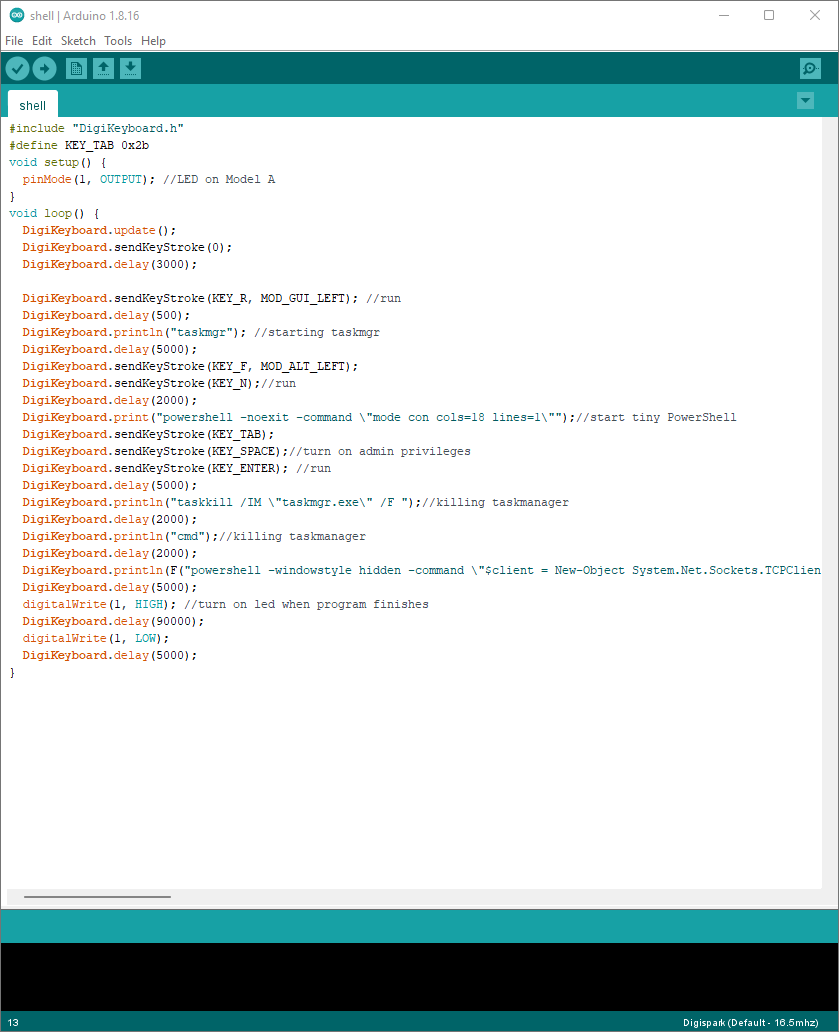The height and width of the screenshot is (1032, 839).
Task: Click the DigiKeyboard.delay(500) line
Action: click(x=106, y=316)
